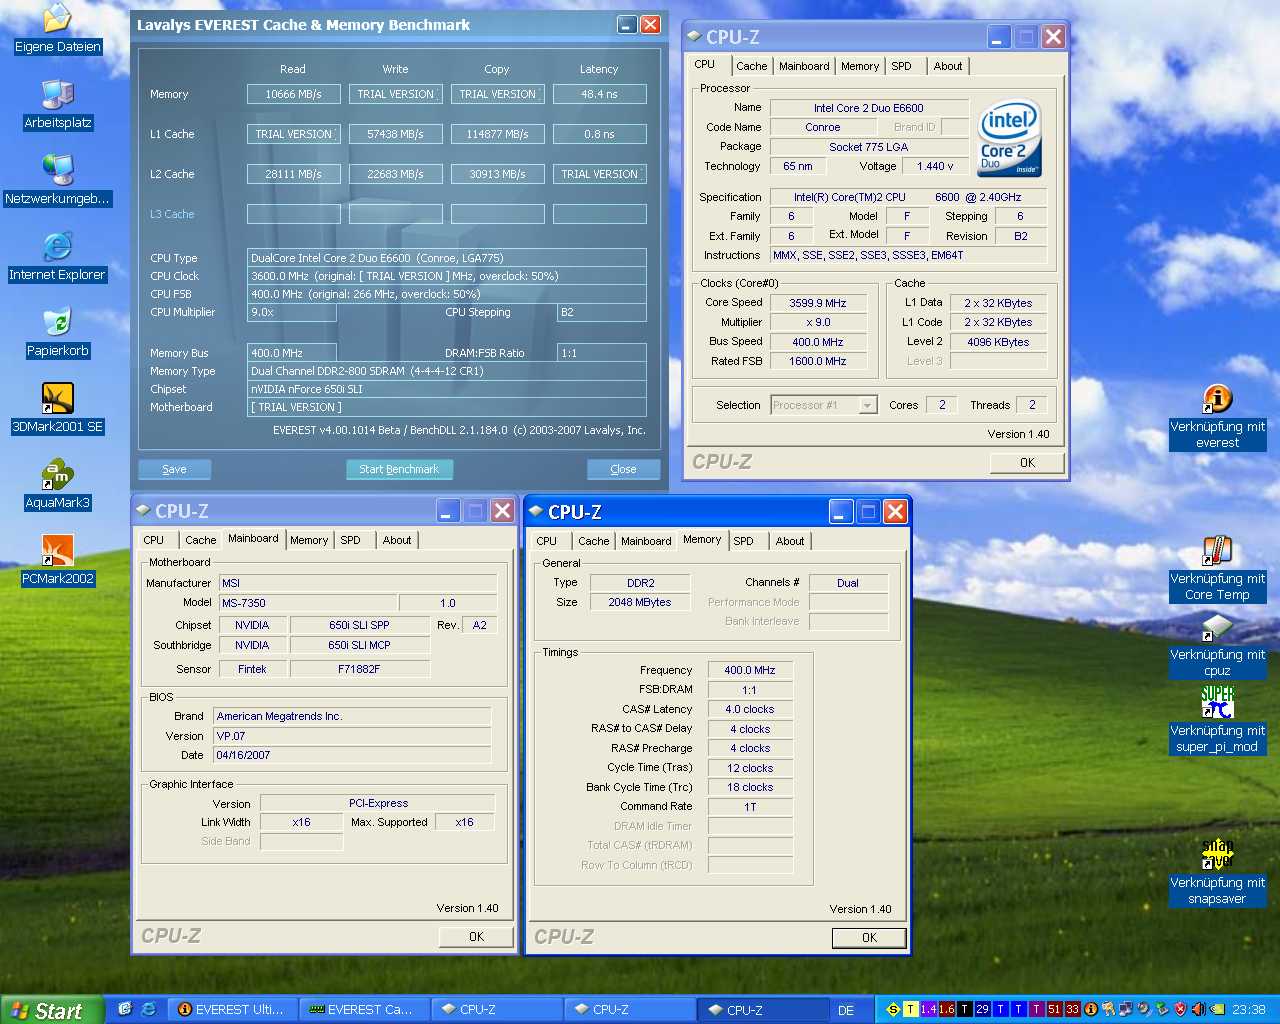Launch the AquaMark3 desktop shortcut
This screenshot has height=1024, width=1280.
point(58,485)
